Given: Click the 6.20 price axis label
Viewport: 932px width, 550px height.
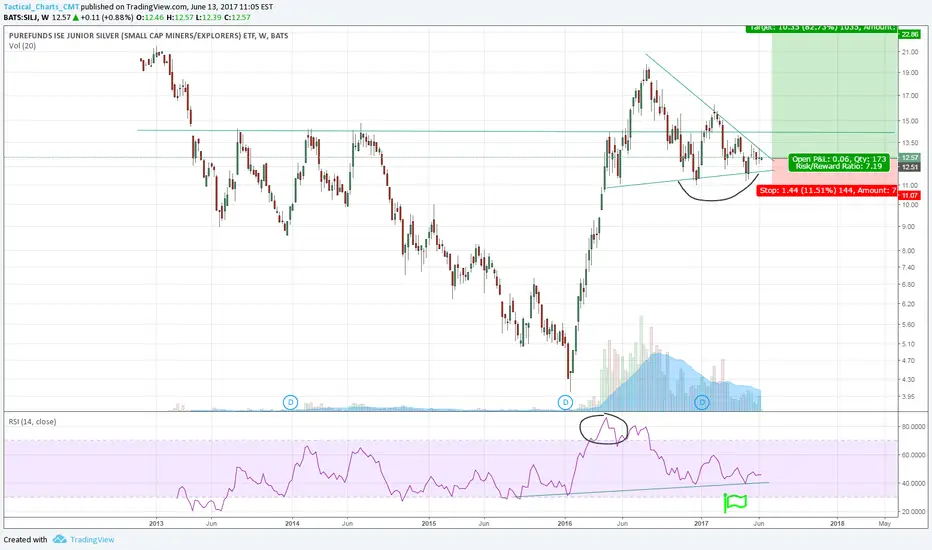Looking at the screenshot, I should (x=909, y=304).
